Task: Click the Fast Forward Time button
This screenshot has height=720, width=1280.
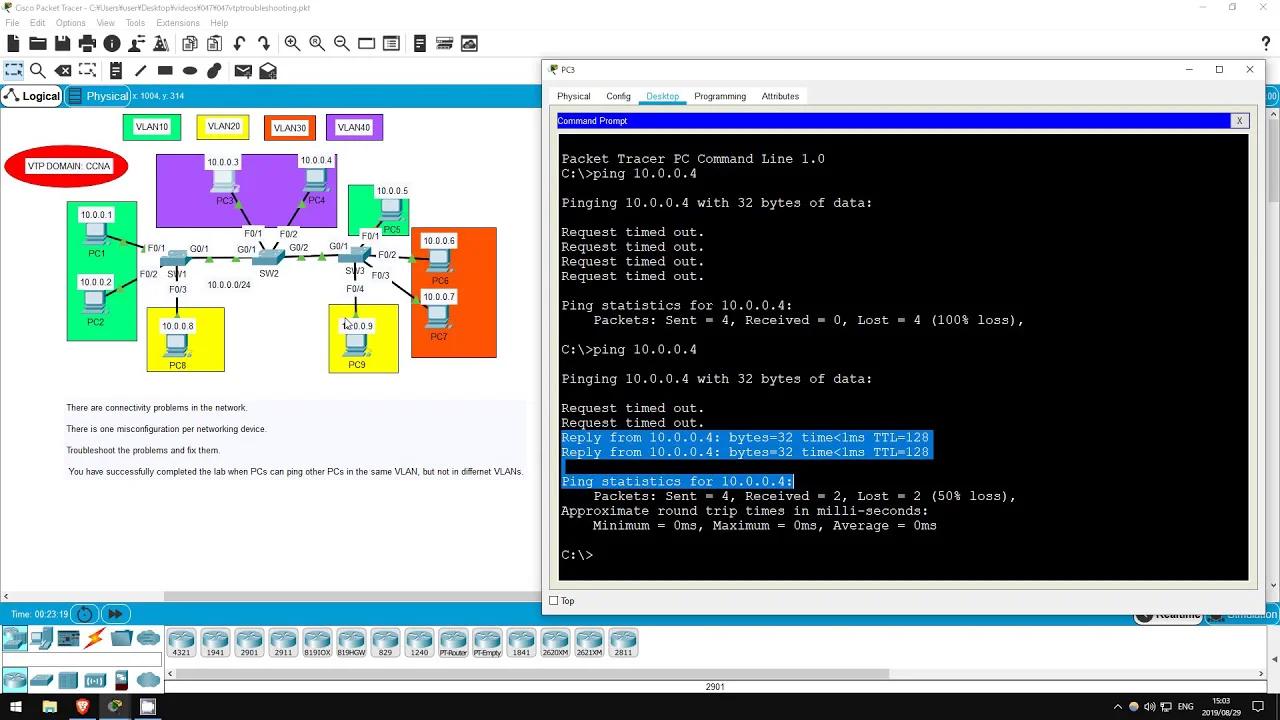Action: pos(114,613)
